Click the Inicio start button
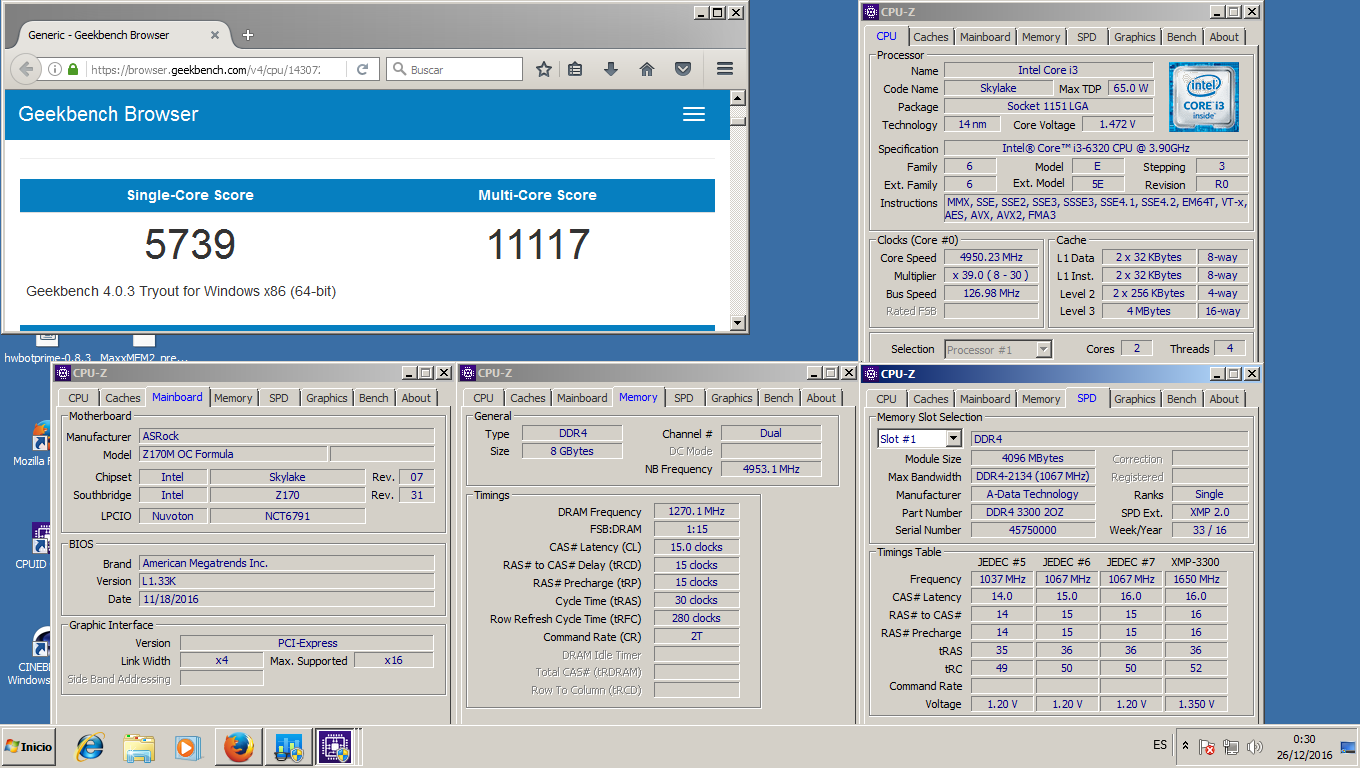This screenshot has width=1360, height=768. pyautogui.click(x=29, y=747)
